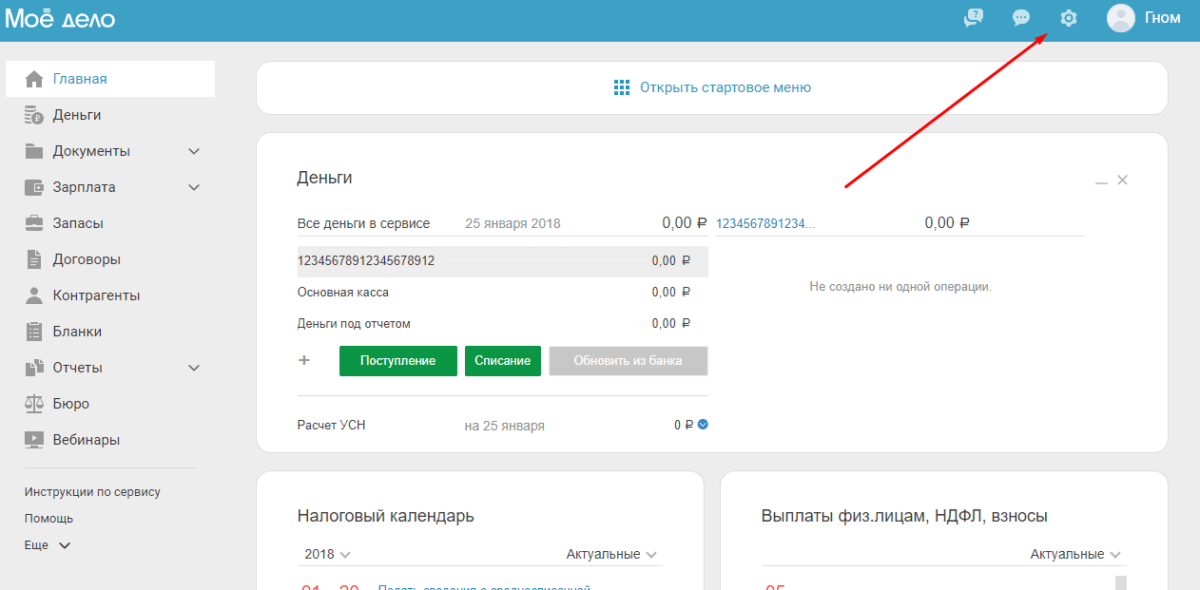This screenshot has height=590, width=1200.
Task: Open the help questions icon in header
Action: [x=973, y=18]
